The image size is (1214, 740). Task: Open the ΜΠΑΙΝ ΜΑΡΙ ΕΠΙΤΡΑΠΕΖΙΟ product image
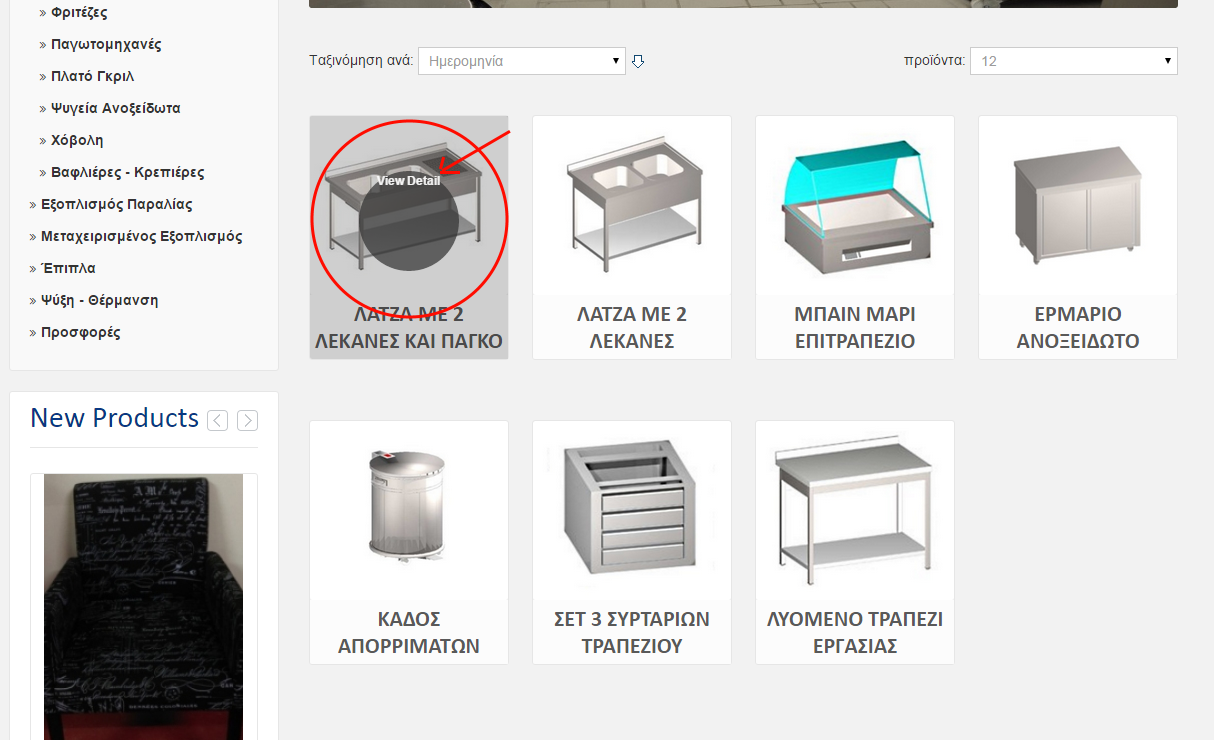(x=854, y=205)
